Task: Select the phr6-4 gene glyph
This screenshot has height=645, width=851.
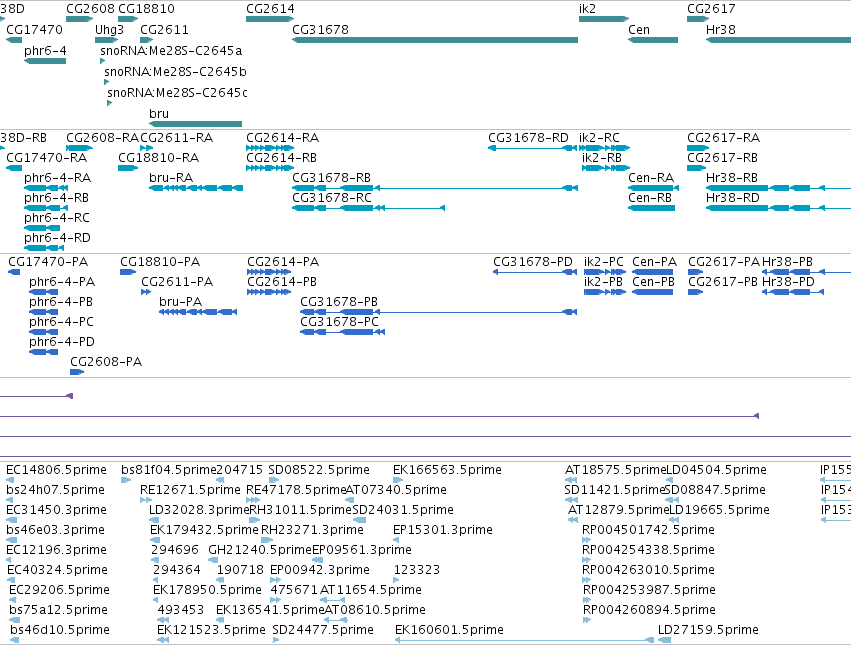Action: click(x=45, y=61)
